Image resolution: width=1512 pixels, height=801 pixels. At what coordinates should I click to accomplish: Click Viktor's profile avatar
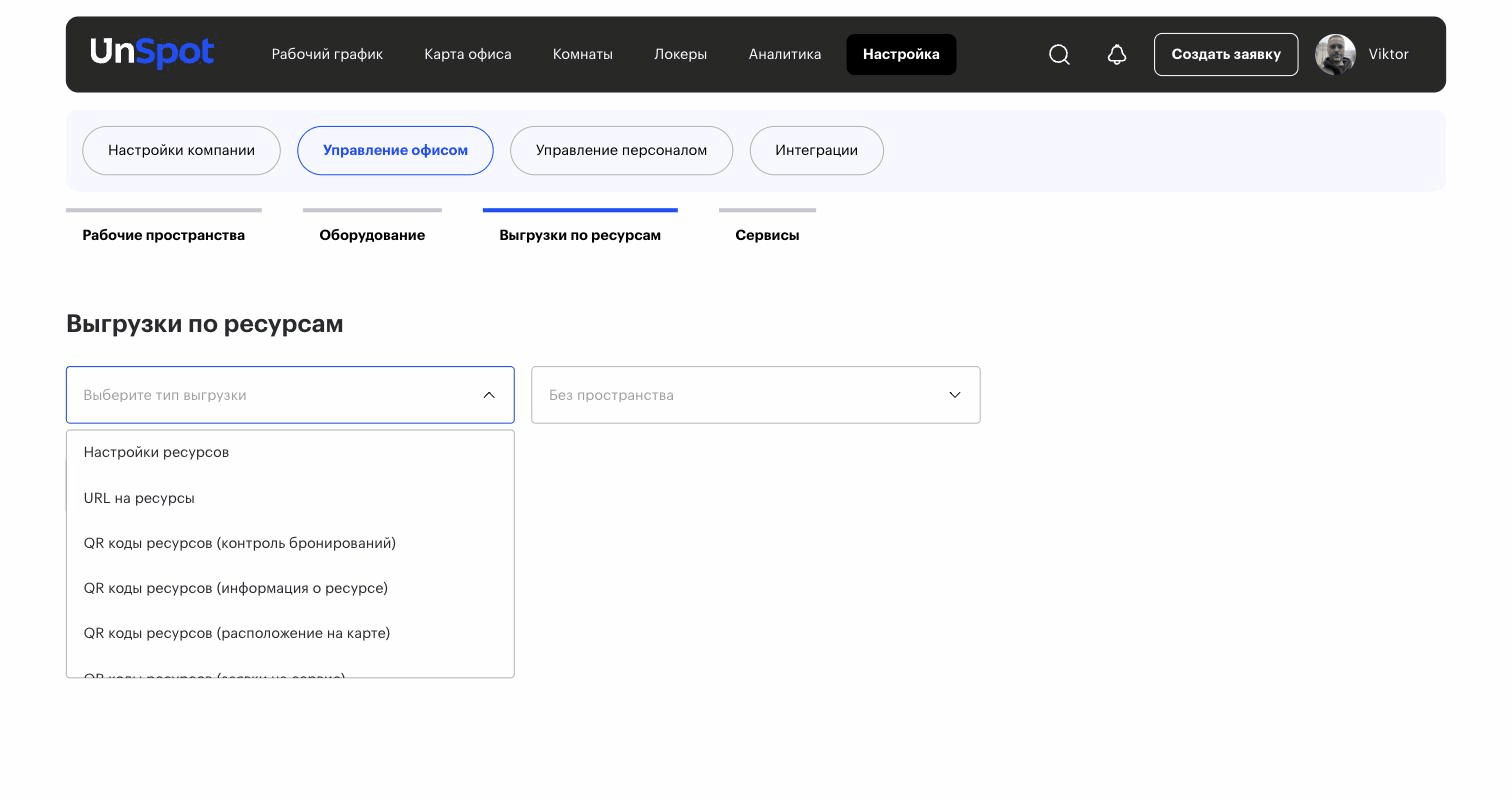point(1335,55)
